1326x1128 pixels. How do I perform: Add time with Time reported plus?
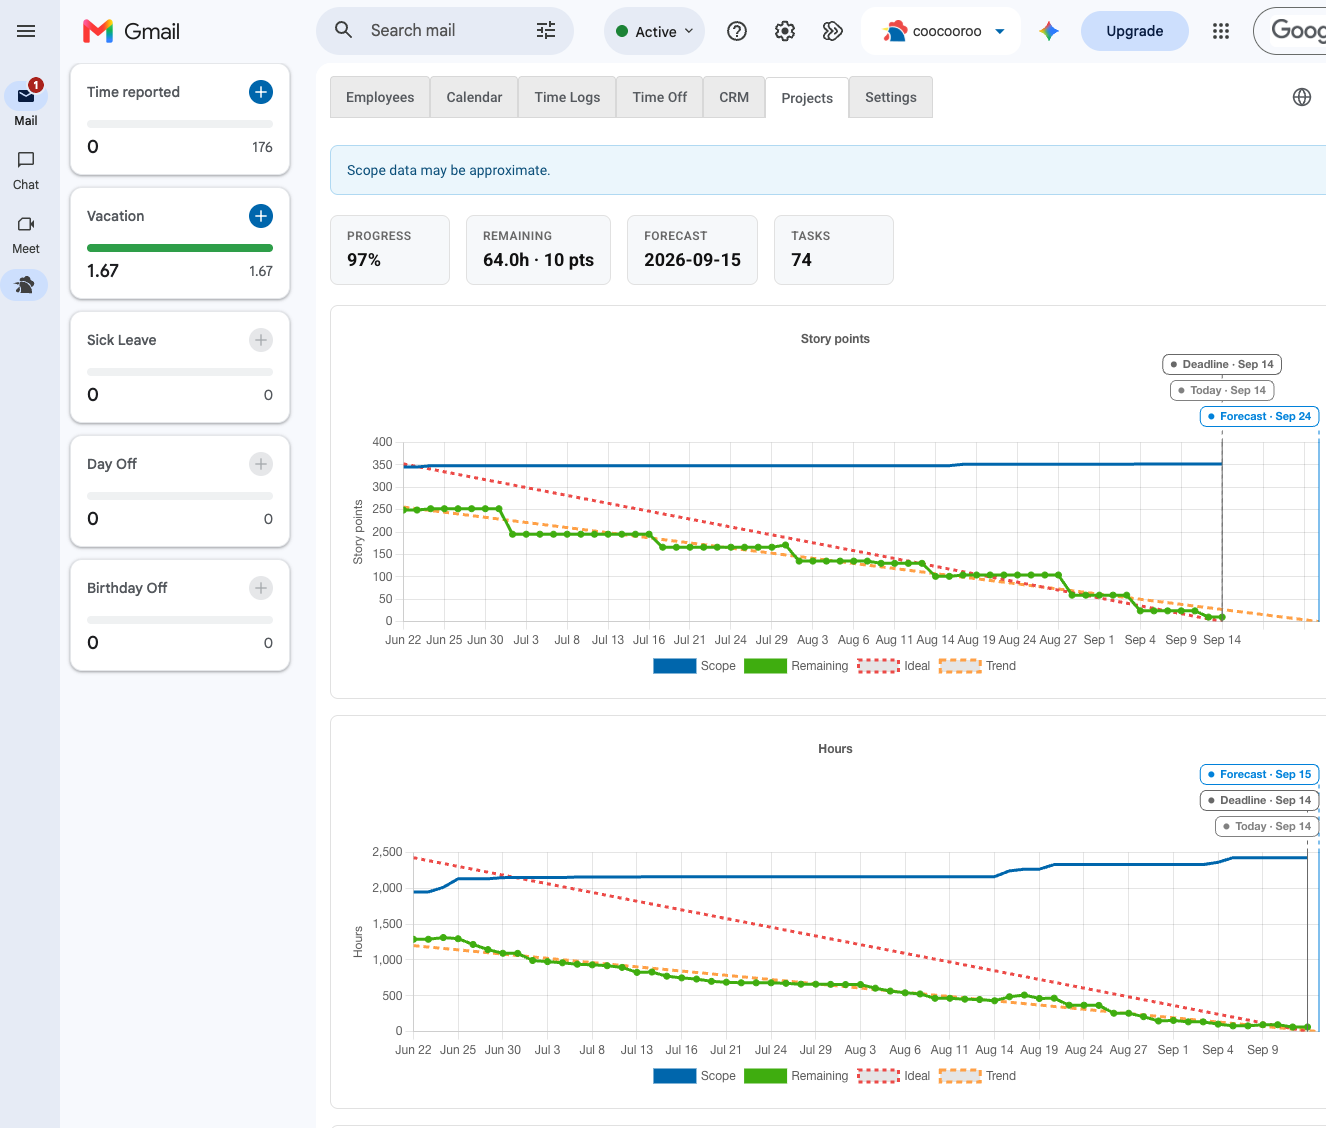click(260, 92)
